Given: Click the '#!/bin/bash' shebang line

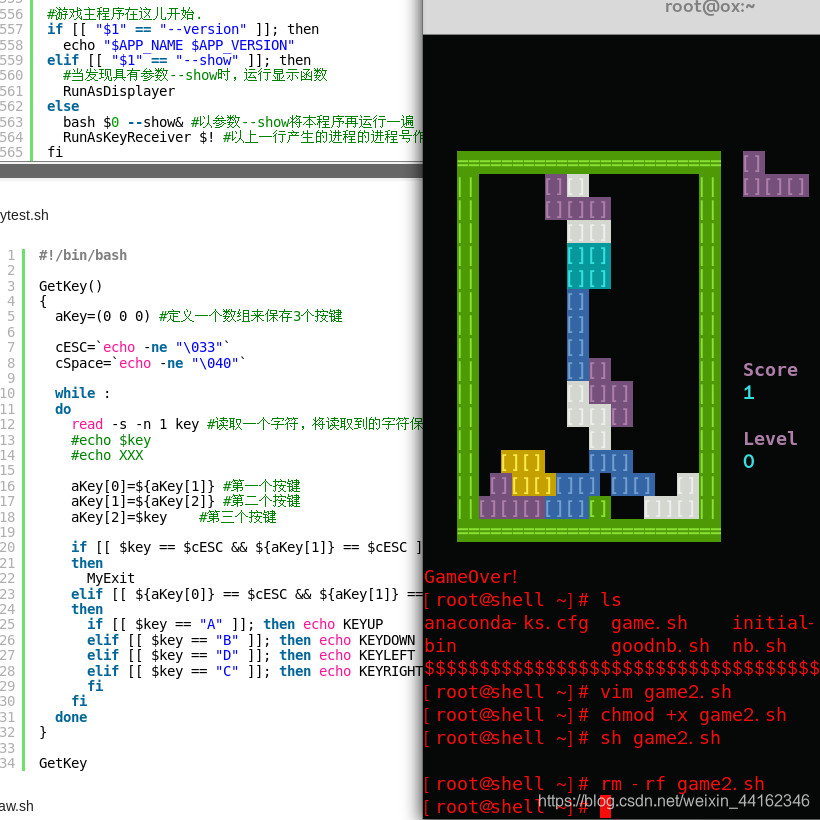Looking at the screenshot, I should (83, 255).
